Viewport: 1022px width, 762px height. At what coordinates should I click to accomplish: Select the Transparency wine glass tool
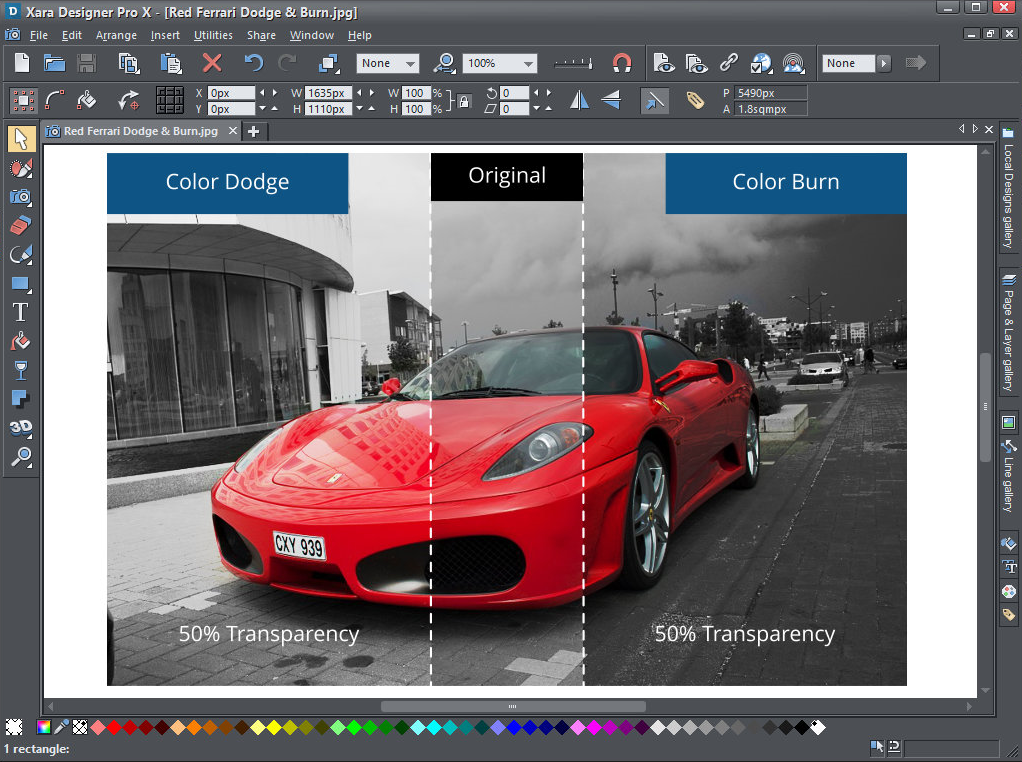(x=21, y=370)
